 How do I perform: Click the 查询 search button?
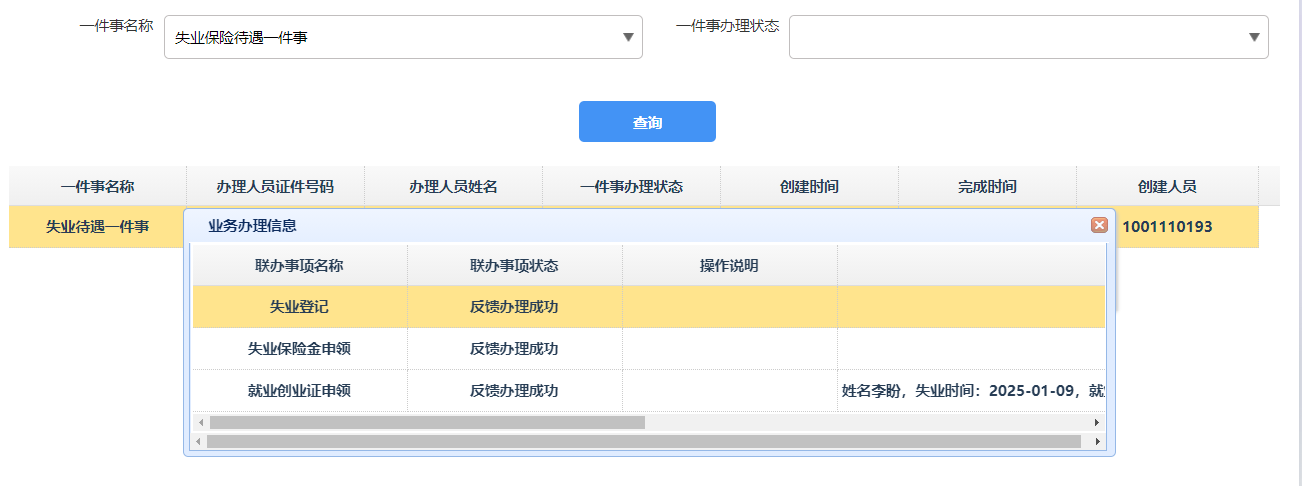[647, 122]
